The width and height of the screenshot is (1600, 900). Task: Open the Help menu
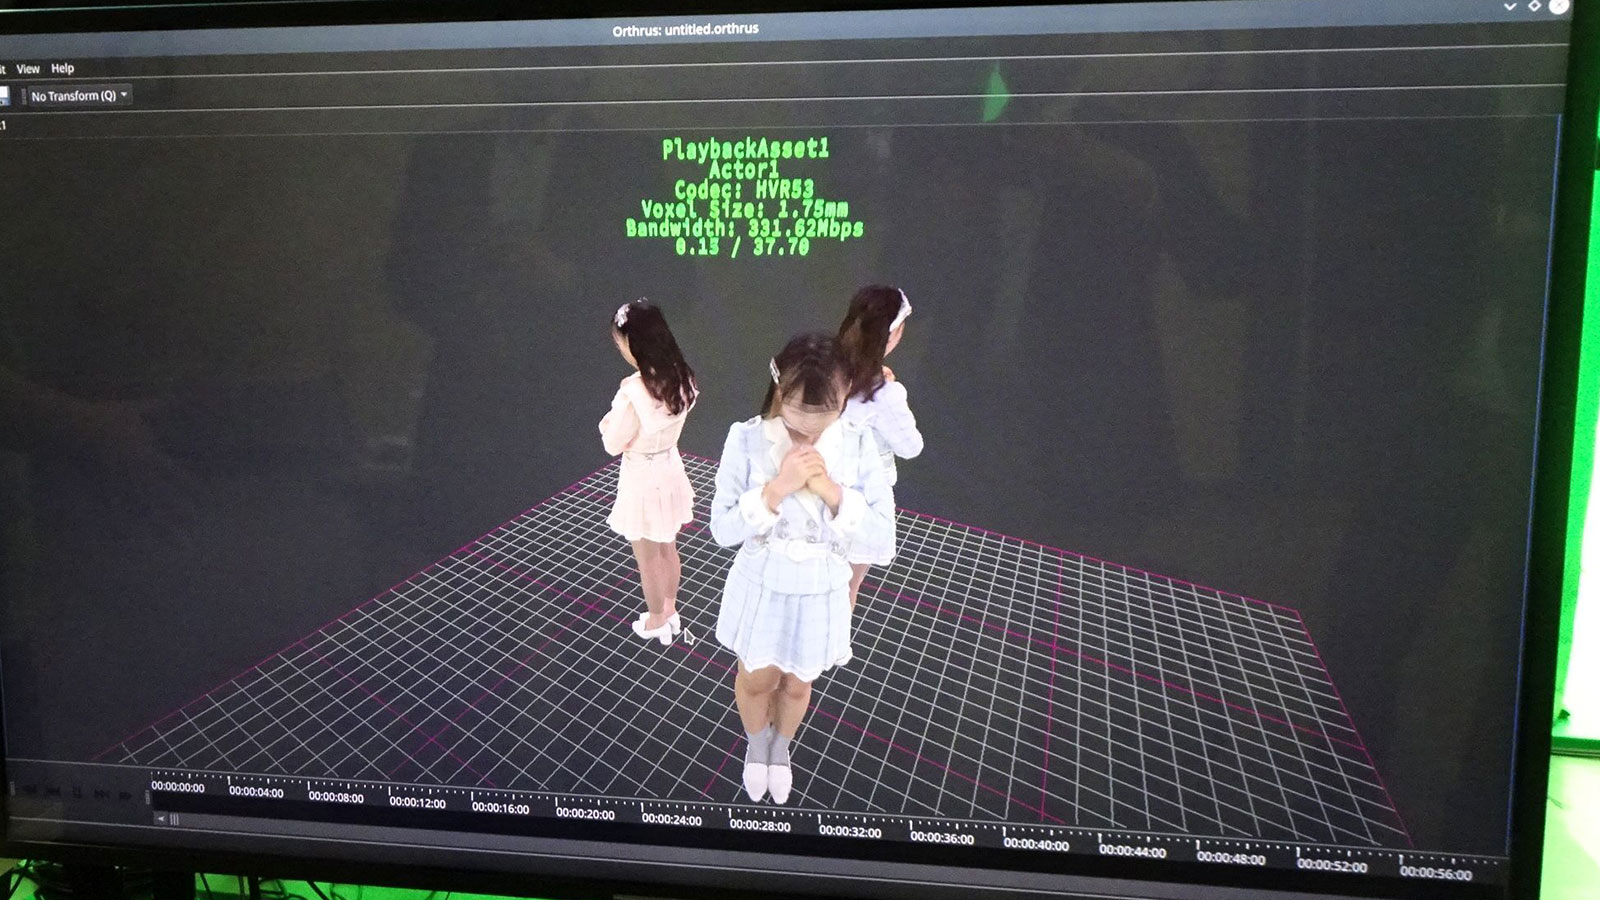coord(62,69)
